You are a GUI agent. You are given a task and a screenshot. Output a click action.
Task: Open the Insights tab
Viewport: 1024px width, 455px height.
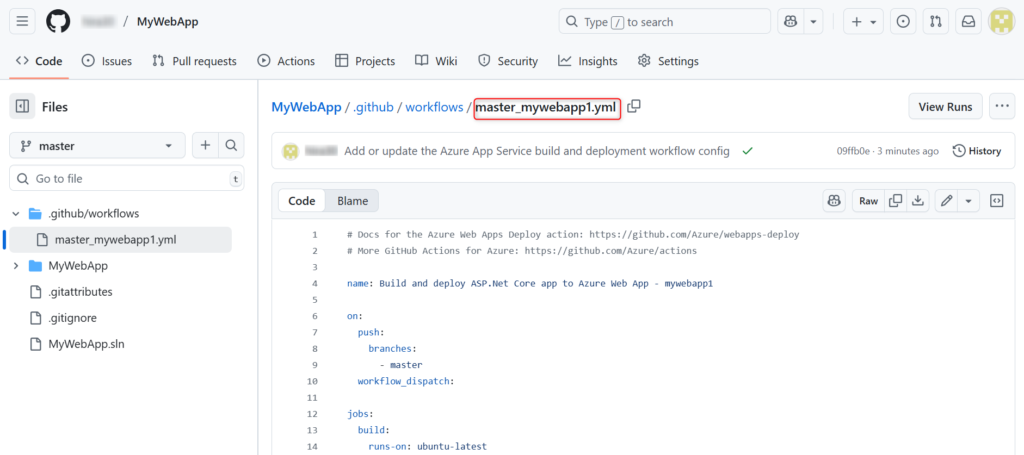point(588,61)
